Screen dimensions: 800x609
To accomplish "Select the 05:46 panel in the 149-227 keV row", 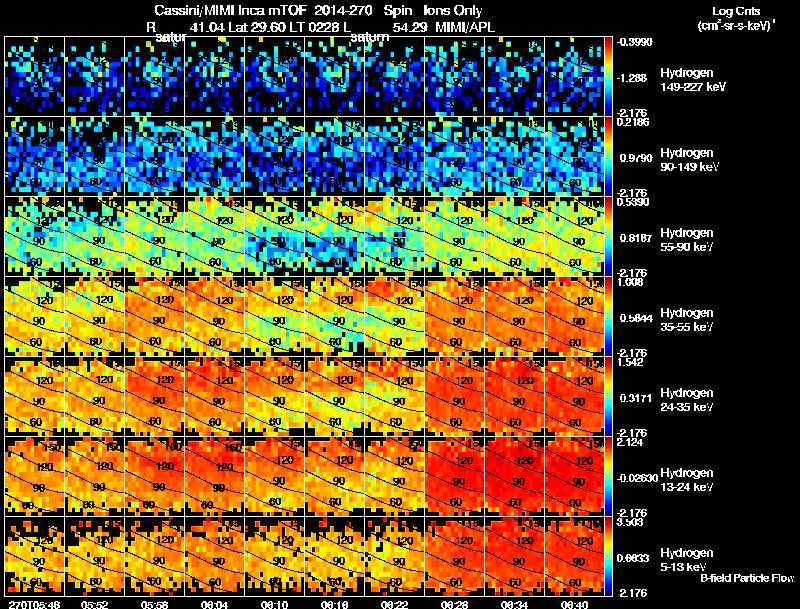I will pyautogui.click(x=34, y=76).
